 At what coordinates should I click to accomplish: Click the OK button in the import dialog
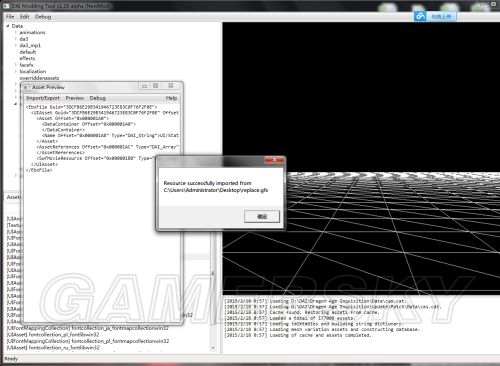coord(262,217)
